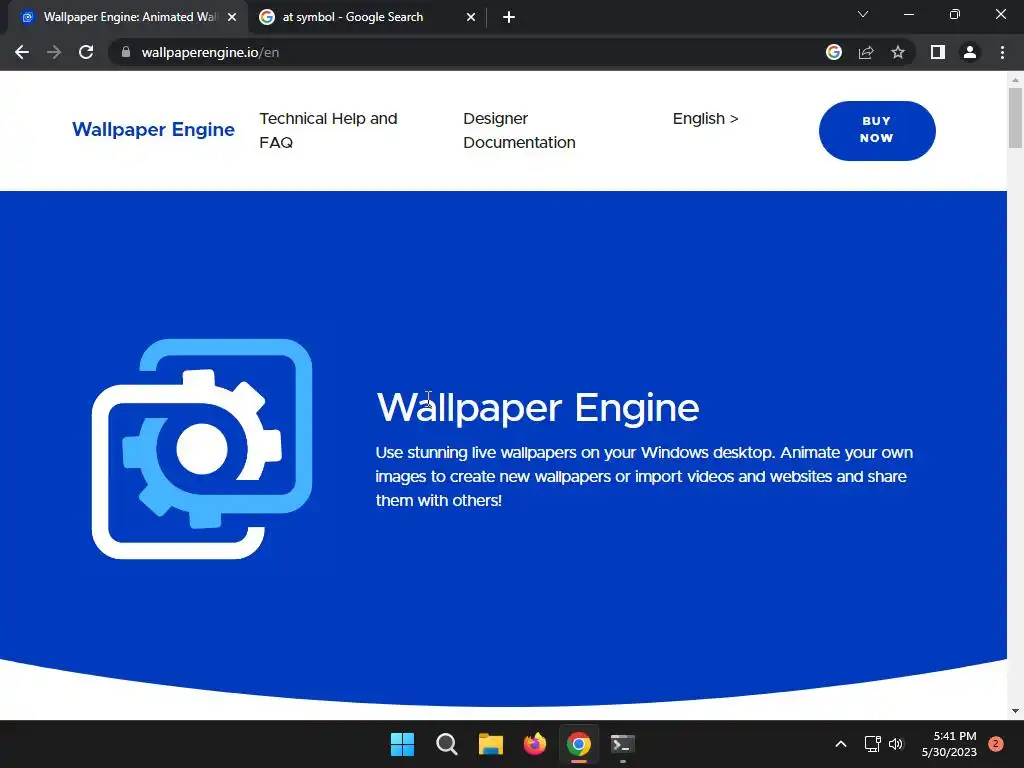This screenshot has height=768, width=1024.
Task: Close the Wallpaper Engine tab
Action: point(232,17)
